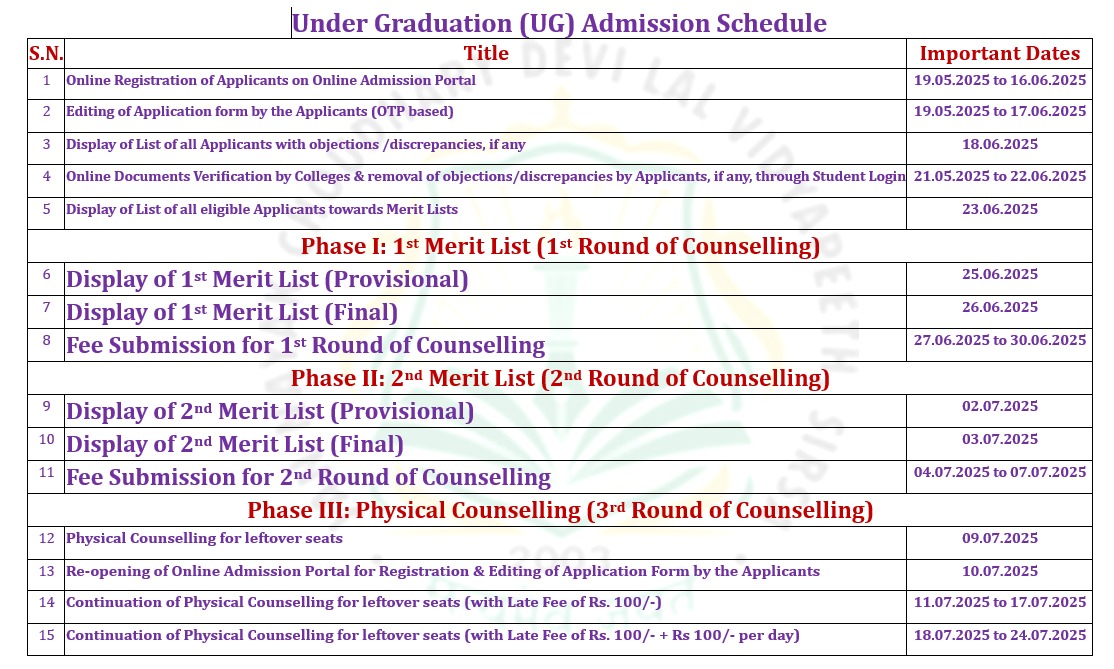Click the 18.06.2025 date for objections list
The height and width of the screenshot is (669, 1114).
click(1000, 144)
